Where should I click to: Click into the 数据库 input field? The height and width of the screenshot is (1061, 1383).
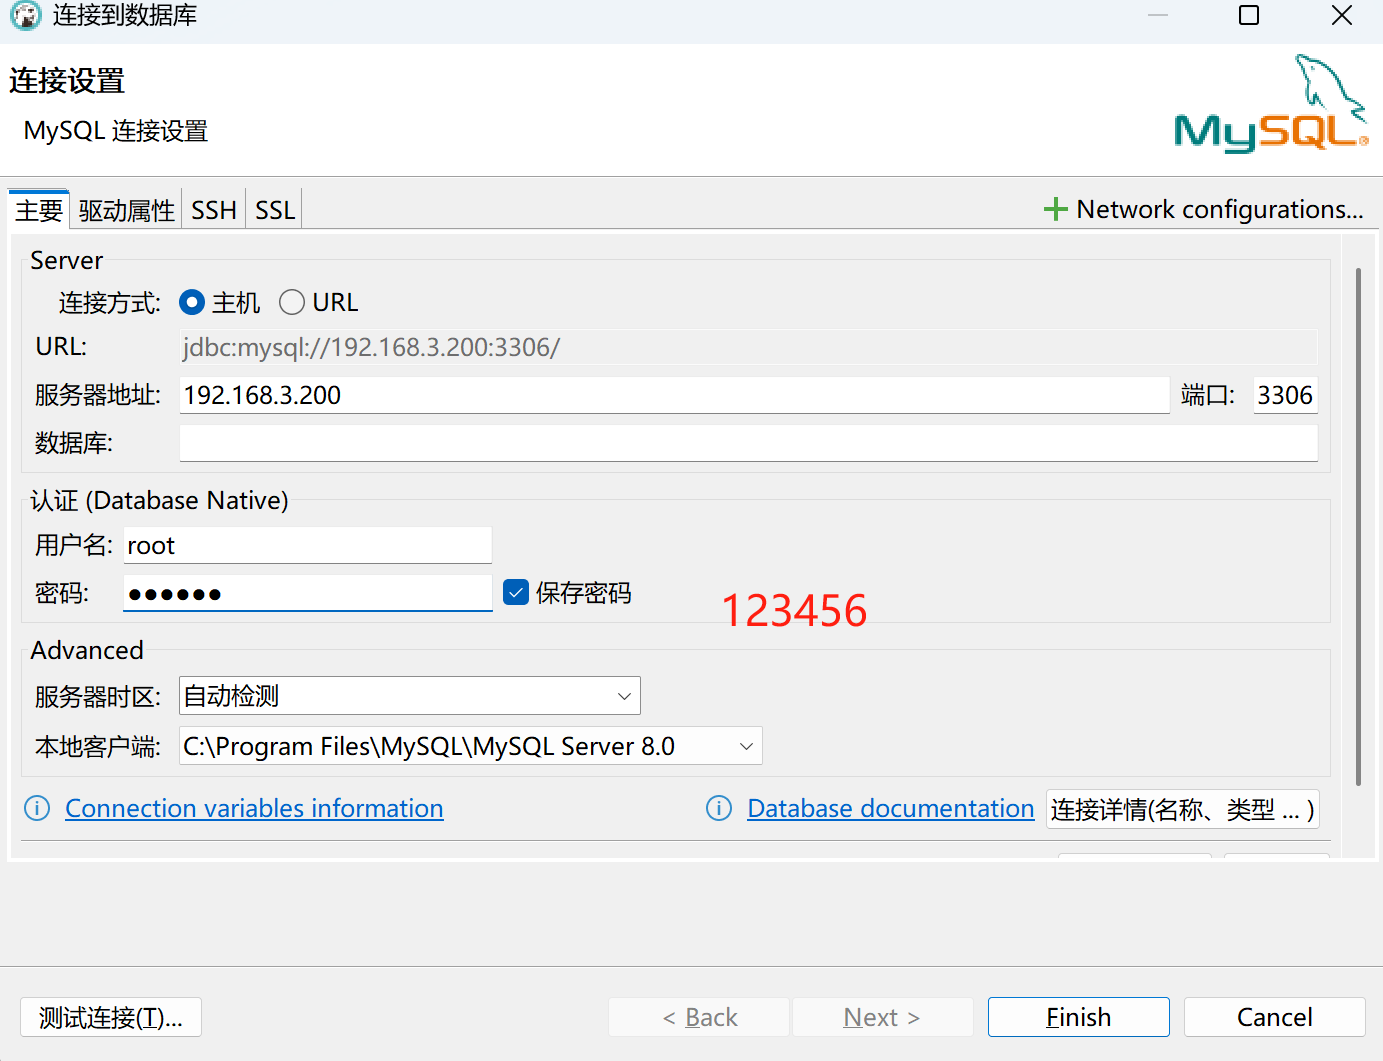748,443
